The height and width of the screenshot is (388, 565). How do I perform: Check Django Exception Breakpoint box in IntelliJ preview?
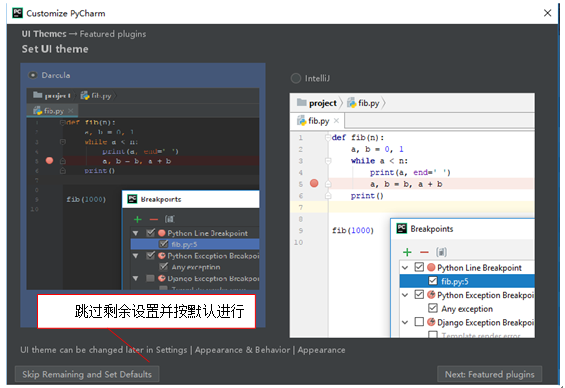point(419,321)
